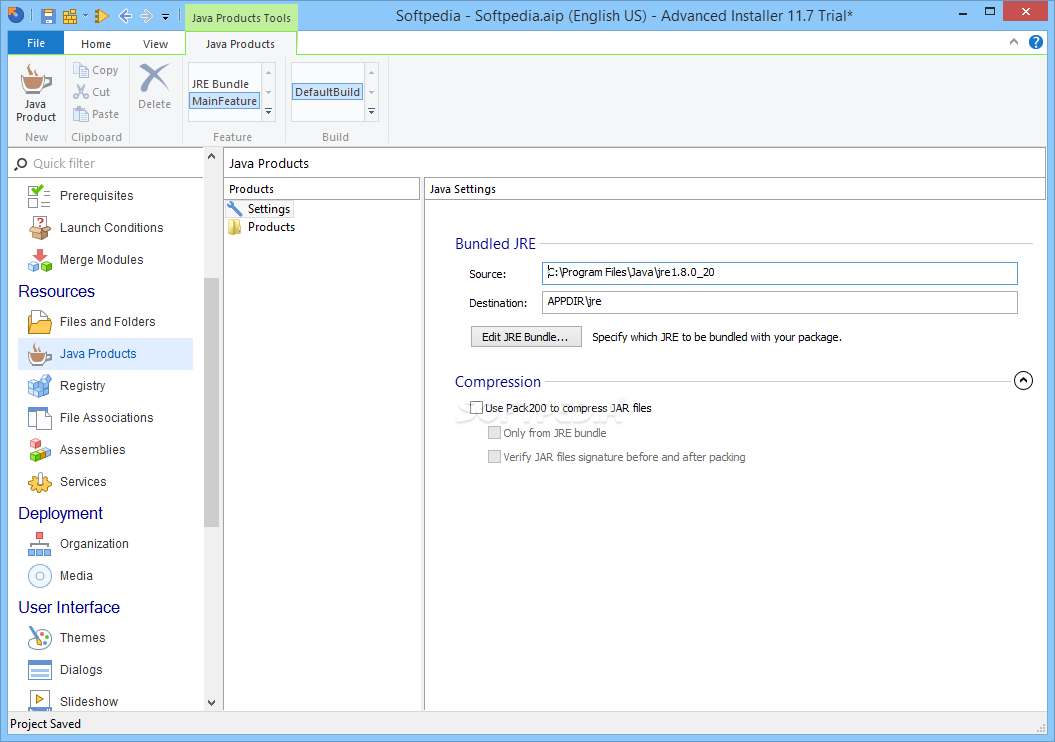Click the application logo icon in title bar
The height and width of the screenshot is (742, 1055).
[x=15, y=15]
